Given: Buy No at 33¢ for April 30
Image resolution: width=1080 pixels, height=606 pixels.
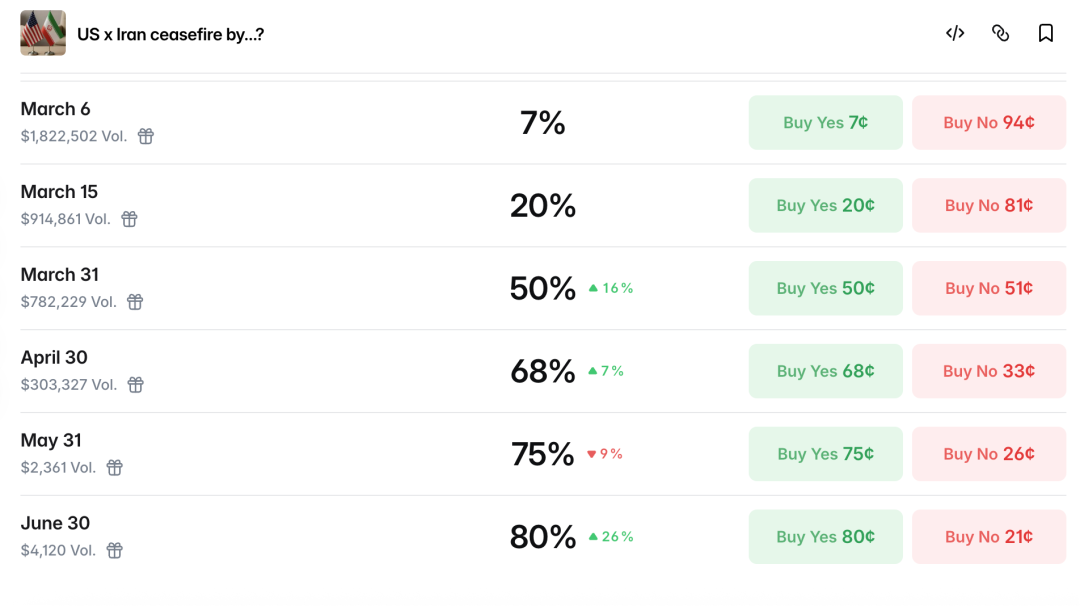Looking at the screenshot, I should tap(988, 371).
